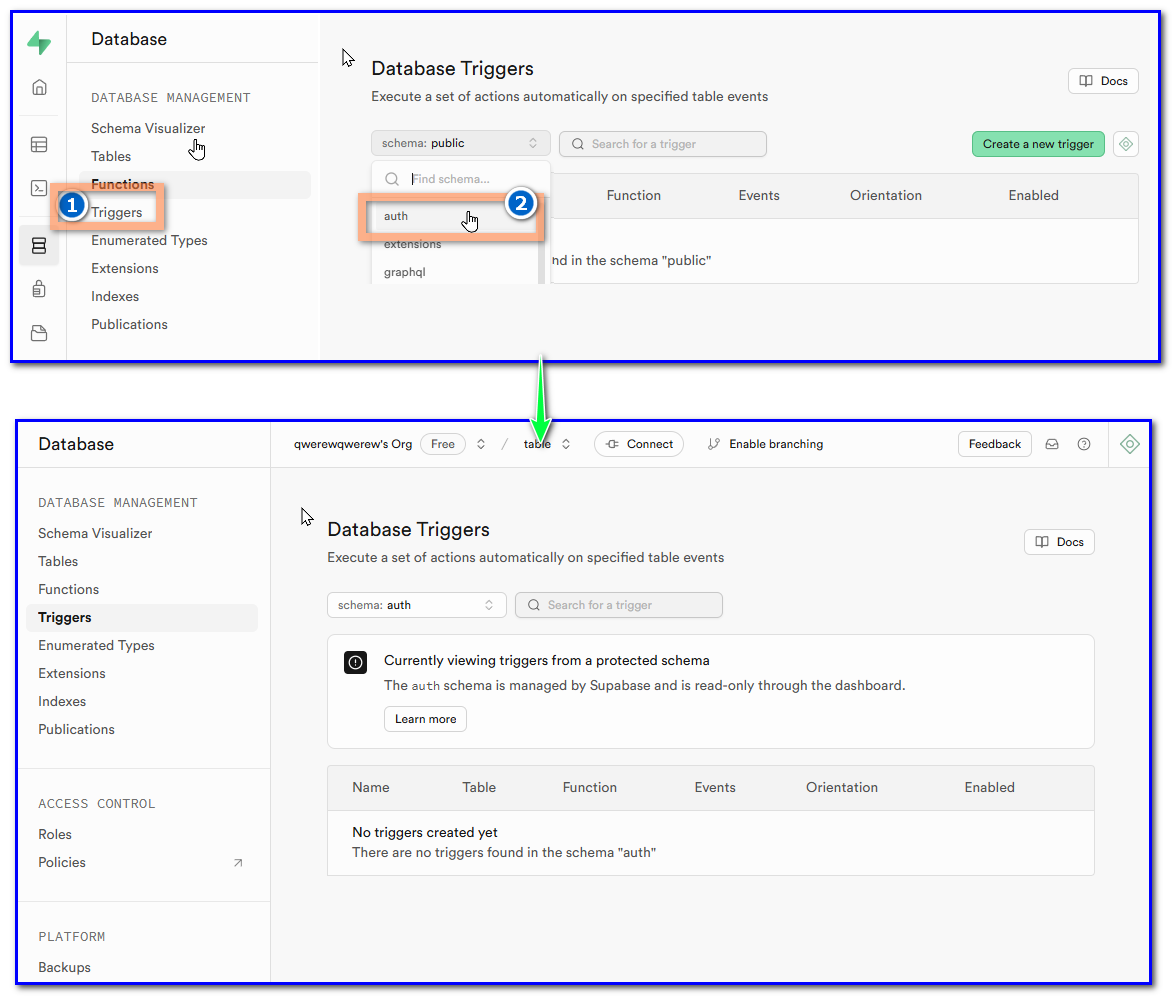Click the Create a new trigger button
The image size is (1172, 1004).
1038,144
